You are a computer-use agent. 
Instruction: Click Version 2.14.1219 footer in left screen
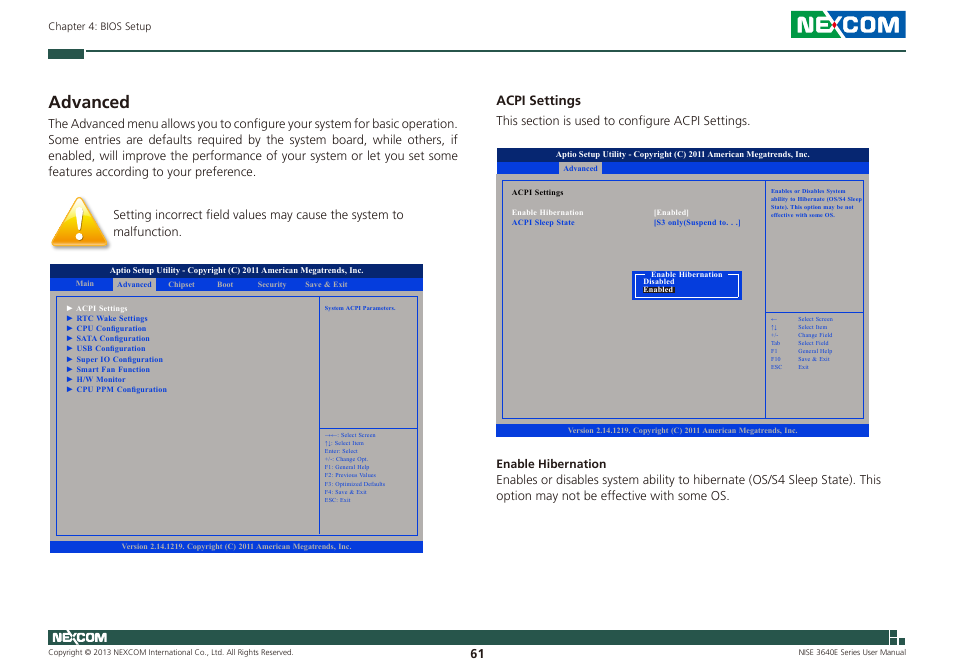click(x=236, y=546)
